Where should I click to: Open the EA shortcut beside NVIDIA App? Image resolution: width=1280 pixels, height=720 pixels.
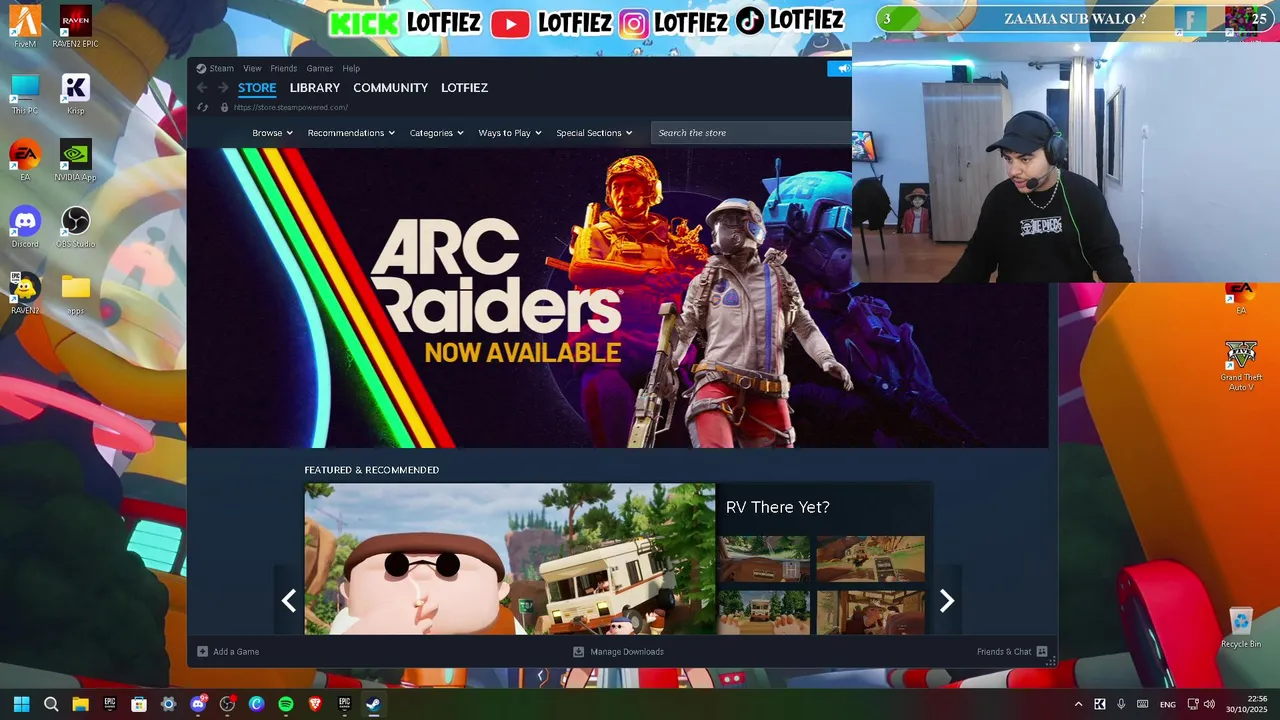[x=25, y=160]
